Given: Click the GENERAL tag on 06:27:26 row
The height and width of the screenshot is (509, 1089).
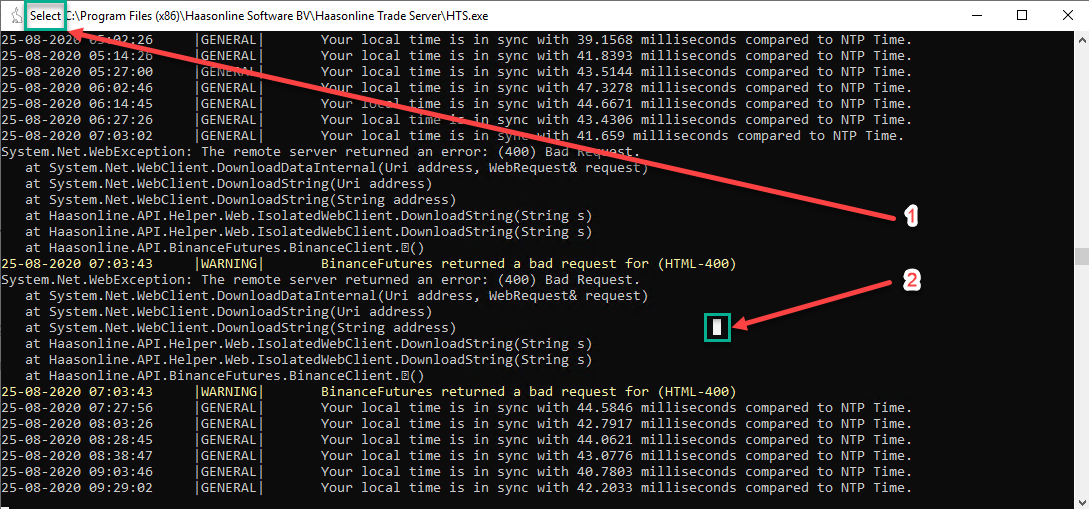Looking at the screenshot, I should coord(231,119).
